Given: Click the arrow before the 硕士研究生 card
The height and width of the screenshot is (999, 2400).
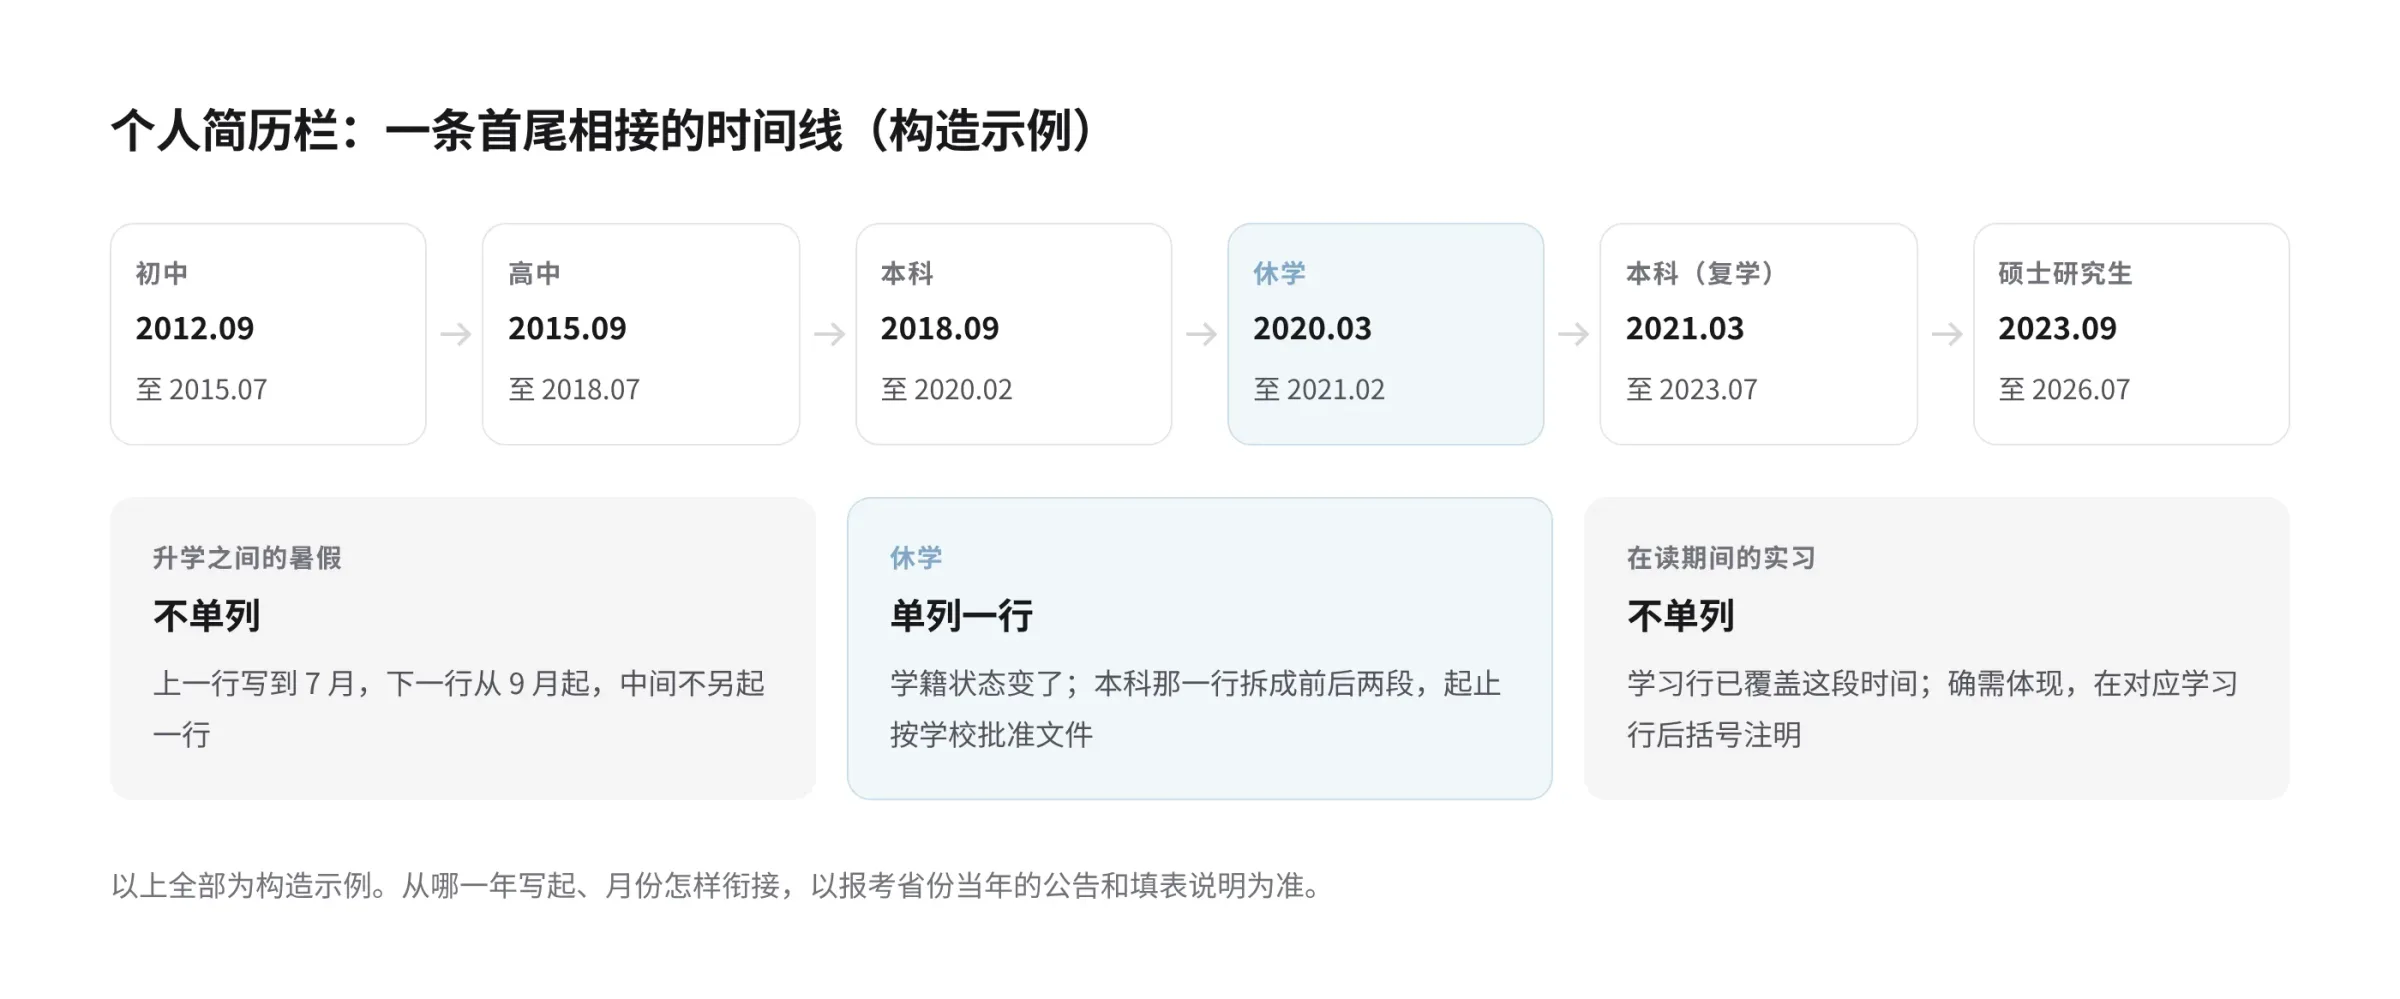Looking at the screenshot, I should pos(1946,334).
